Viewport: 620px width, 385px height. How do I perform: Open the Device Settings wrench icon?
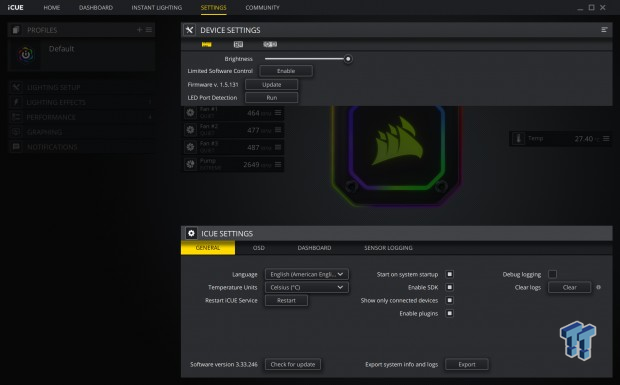pyautogui.click(x=189, y=30)
